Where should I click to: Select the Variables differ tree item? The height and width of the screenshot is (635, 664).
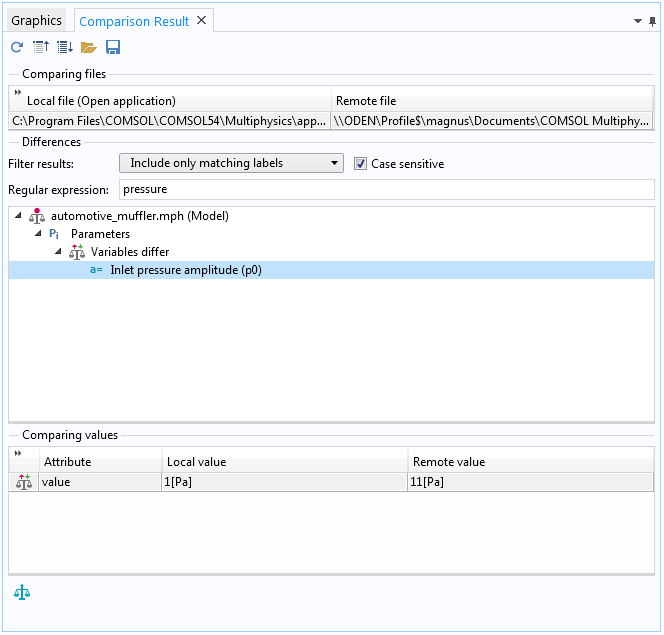[x=130, y=252]
